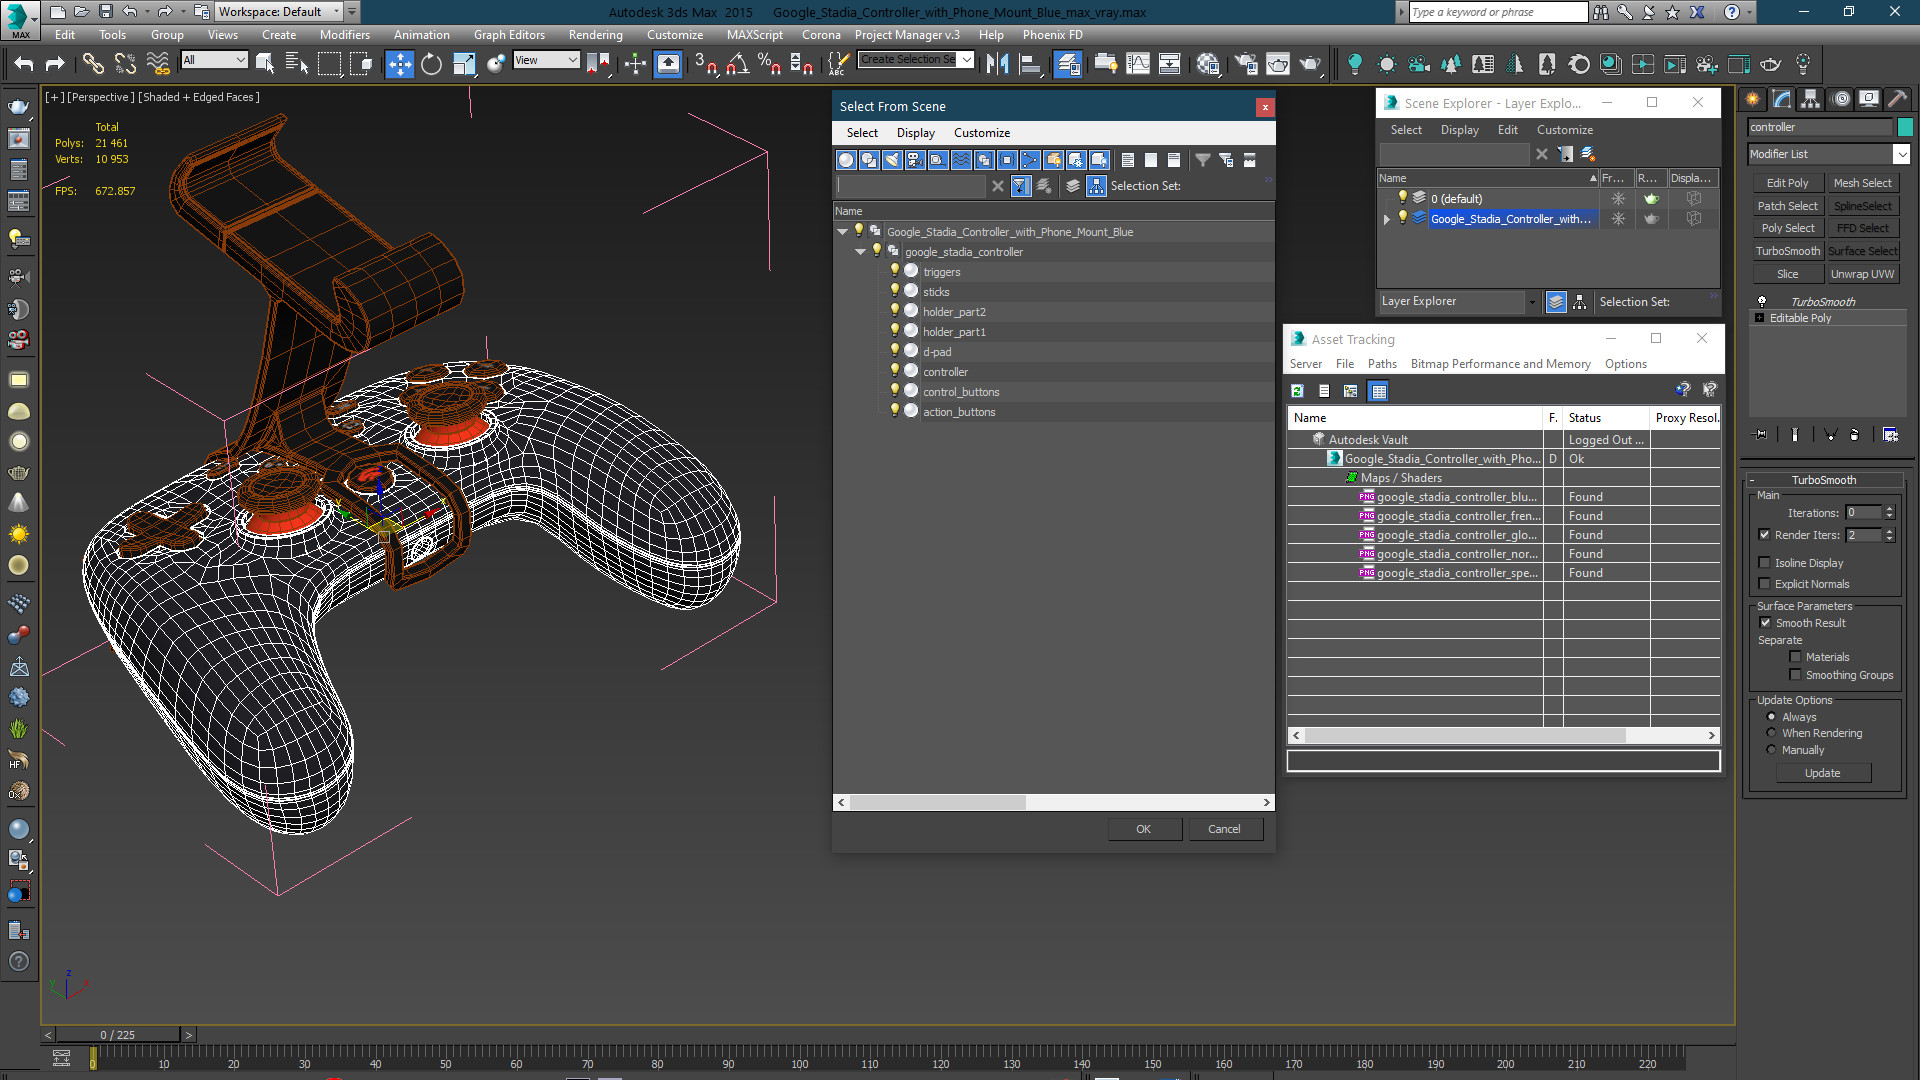Enable the Explicit Normals checkbox
Viewport: 1920px width, 1080px height.
point(1764,584)
